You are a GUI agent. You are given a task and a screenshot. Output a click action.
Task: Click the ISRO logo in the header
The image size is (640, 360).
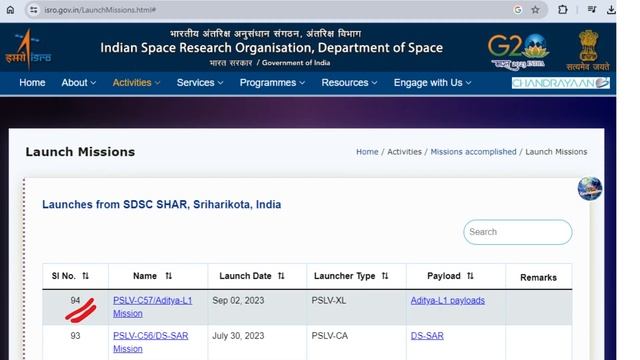(x=28, y=49)
